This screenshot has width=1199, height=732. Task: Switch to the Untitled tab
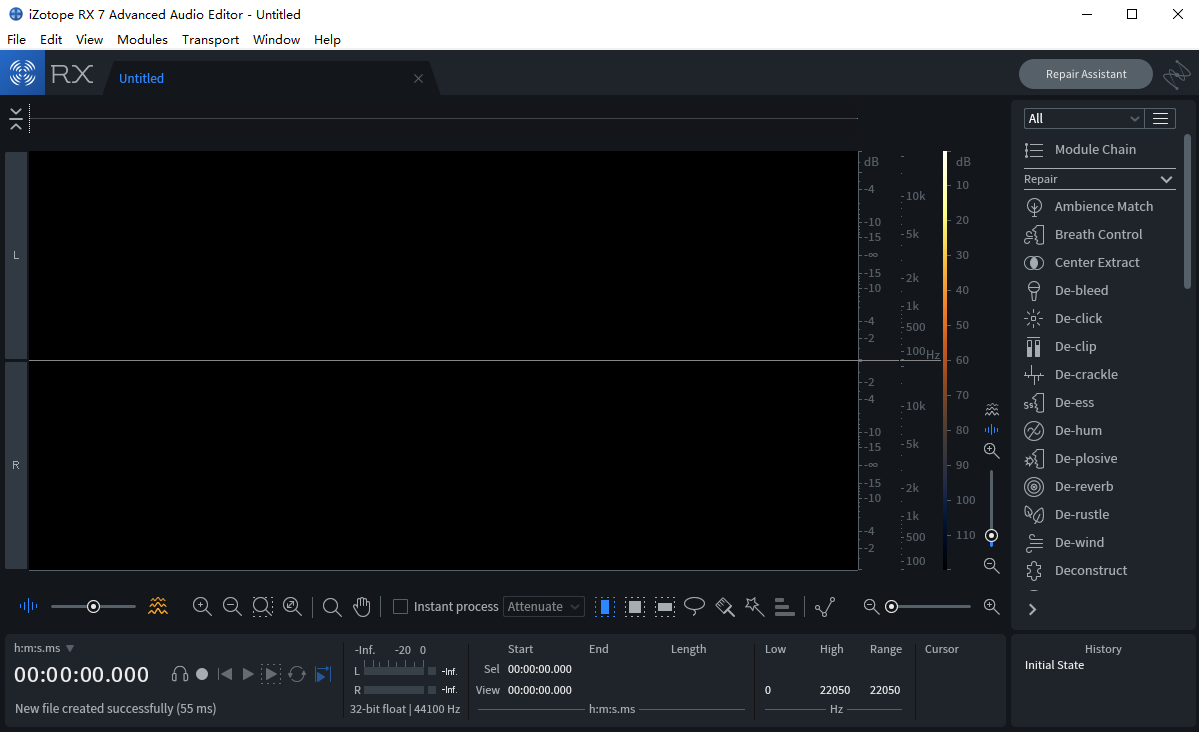141,78
